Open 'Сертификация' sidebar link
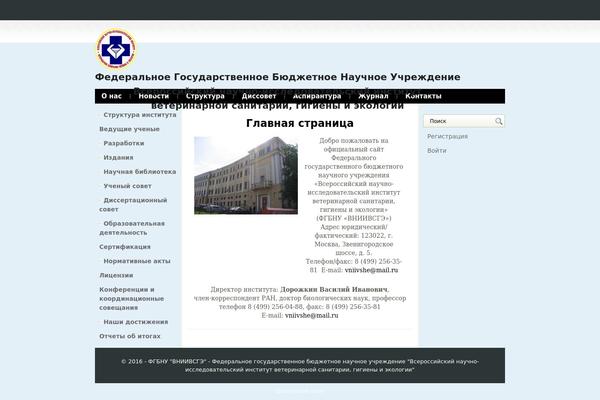 (x=125, y=247)
